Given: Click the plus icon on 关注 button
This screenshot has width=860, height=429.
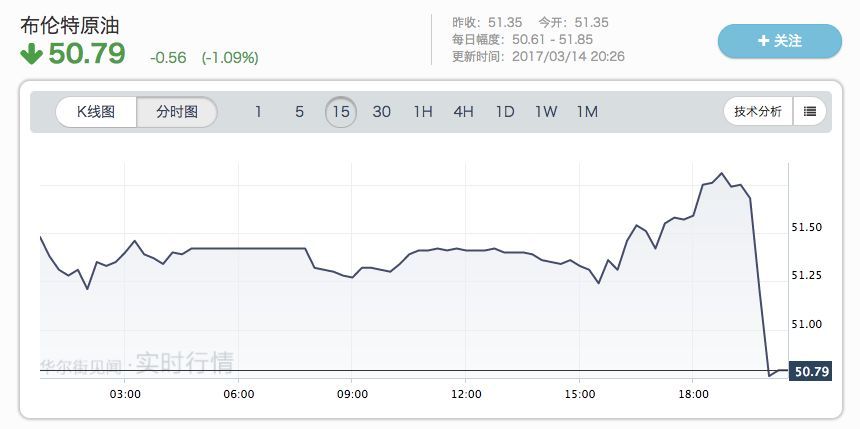Looking at the screenshot, I should pos(764,41).
